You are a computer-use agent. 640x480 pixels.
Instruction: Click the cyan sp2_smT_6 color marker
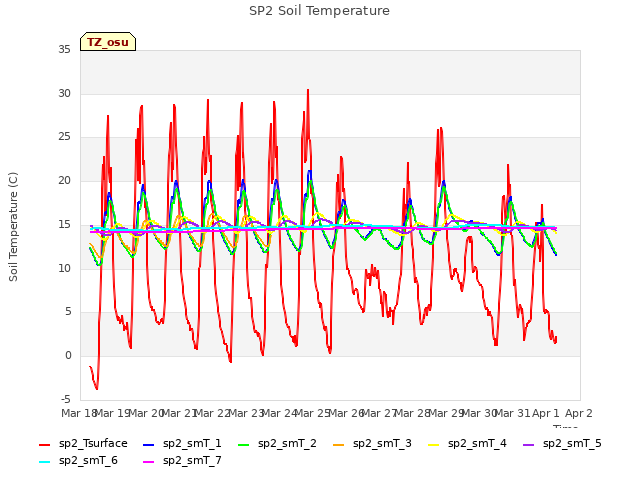(44, 462)
